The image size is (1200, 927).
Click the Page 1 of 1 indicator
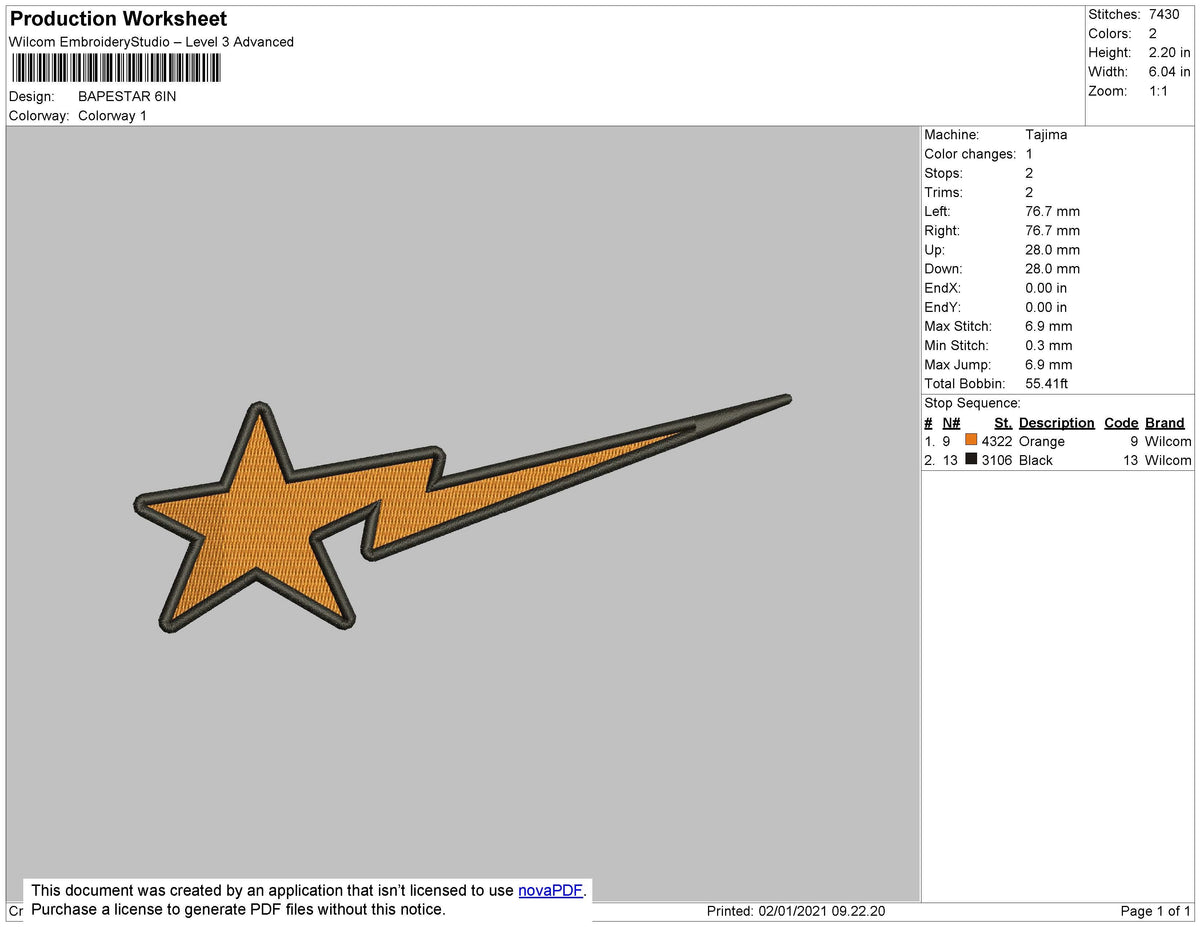(x=1155, y=911)
